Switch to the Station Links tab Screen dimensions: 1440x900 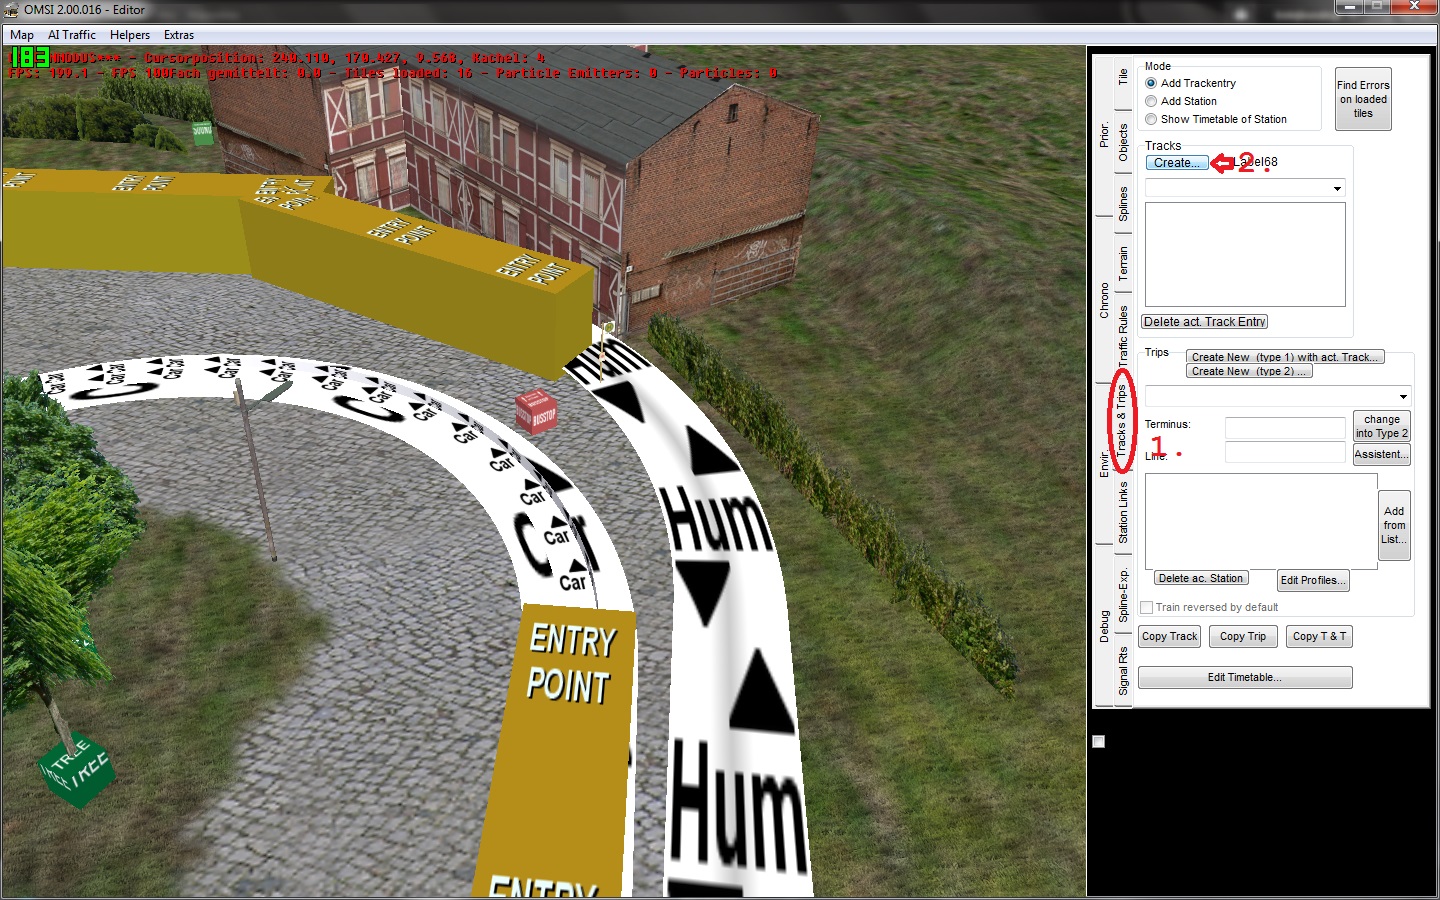click(1123, 512)
